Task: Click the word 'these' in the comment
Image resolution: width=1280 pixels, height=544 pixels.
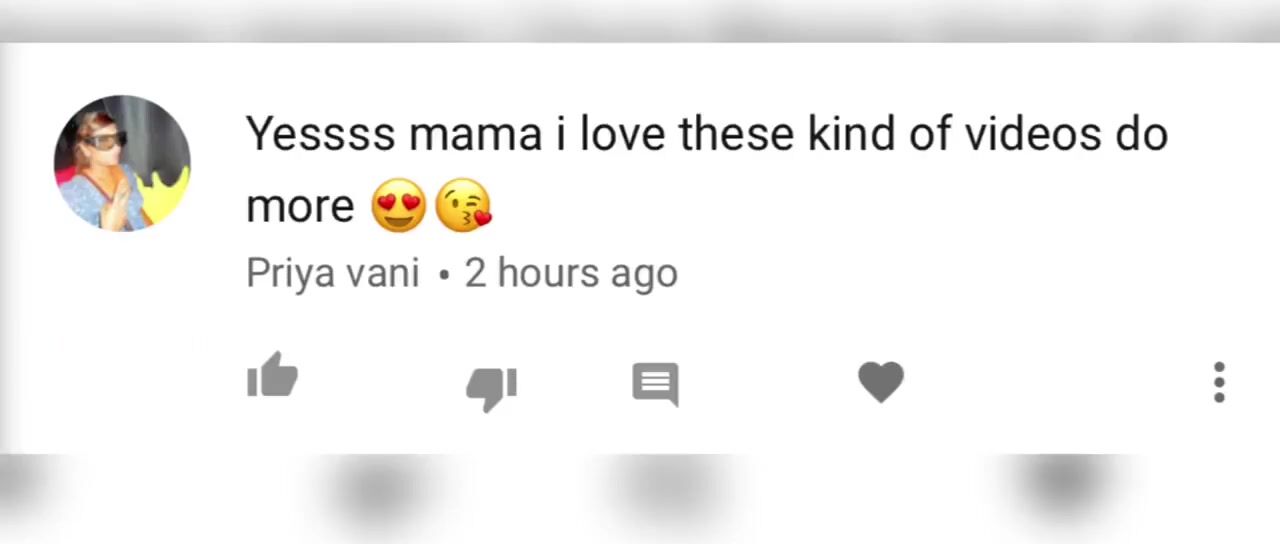Action: 736,134
